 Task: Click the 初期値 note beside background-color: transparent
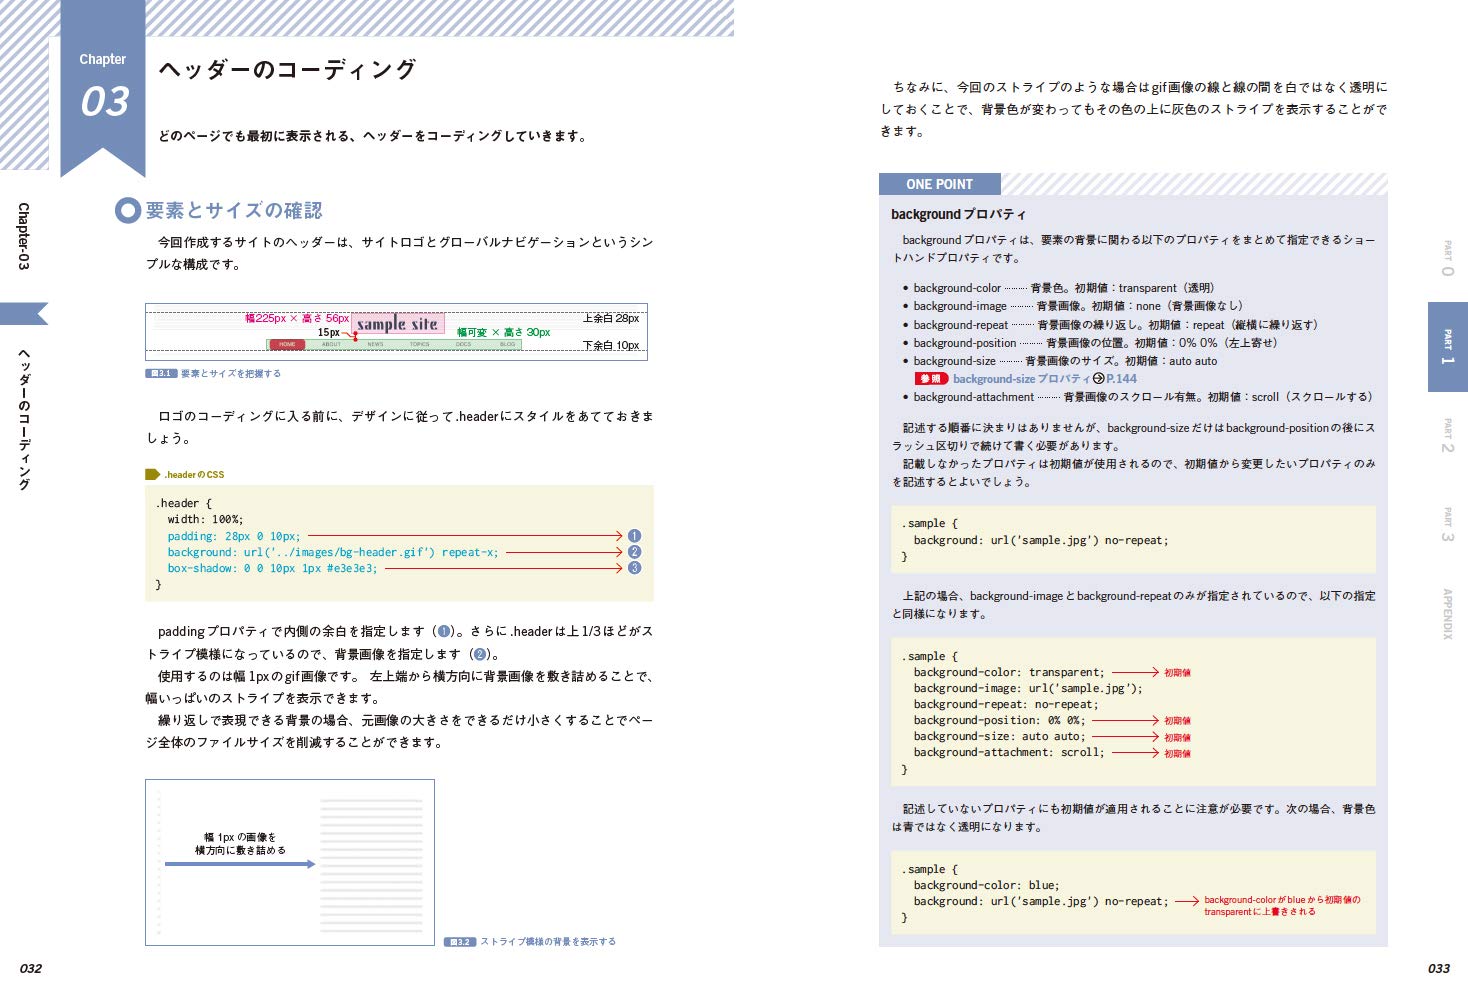coord(1177,673)
